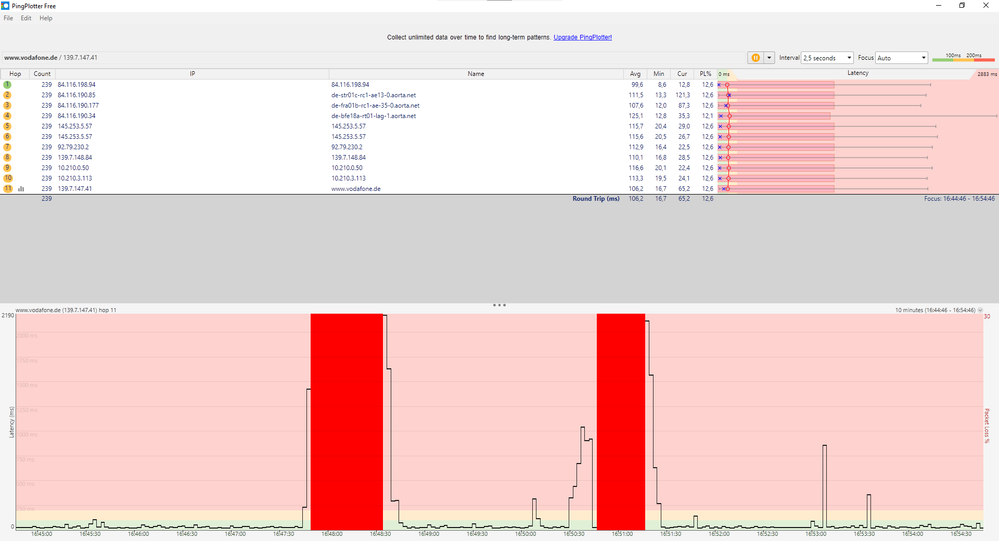Select IP cell 84.116.190.177
Image resolution: width=999 pixels, height=541 pixels.
tap(78, 105)
